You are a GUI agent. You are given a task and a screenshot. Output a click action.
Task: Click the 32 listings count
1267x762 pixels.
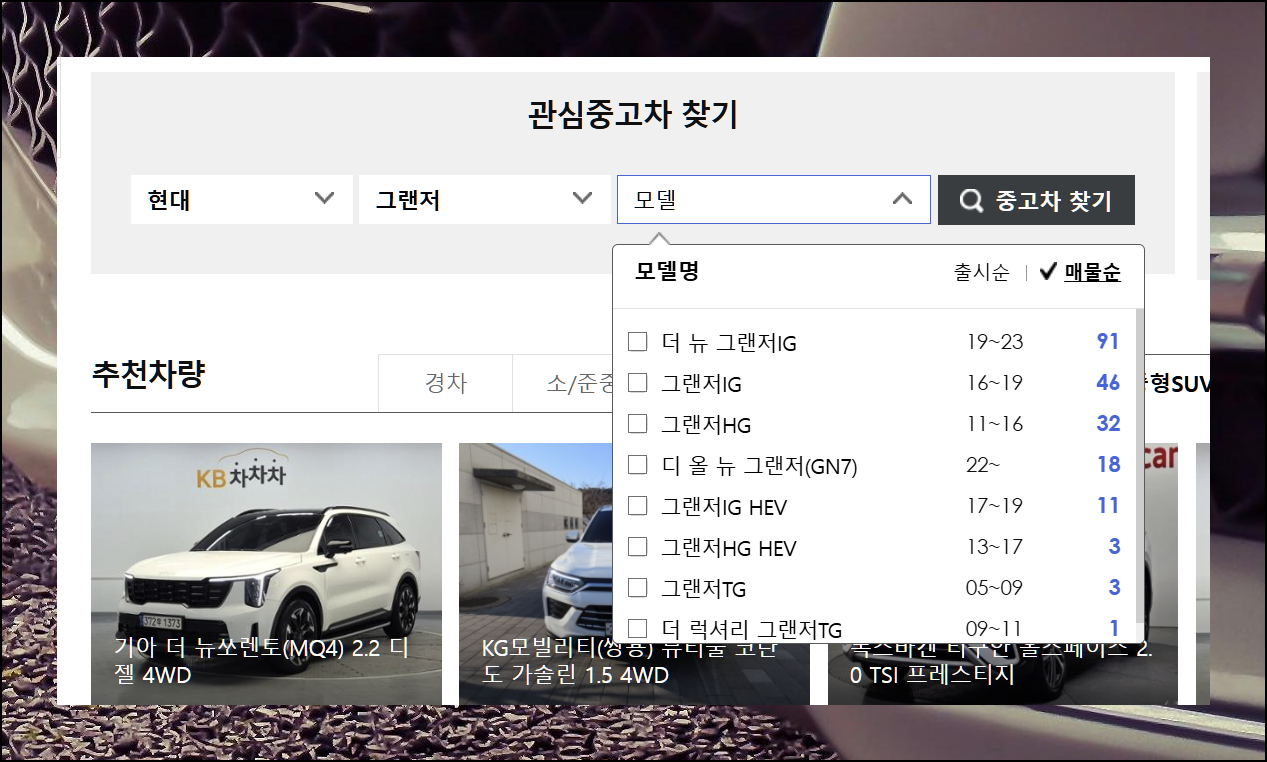click(x=1107, y=424)
